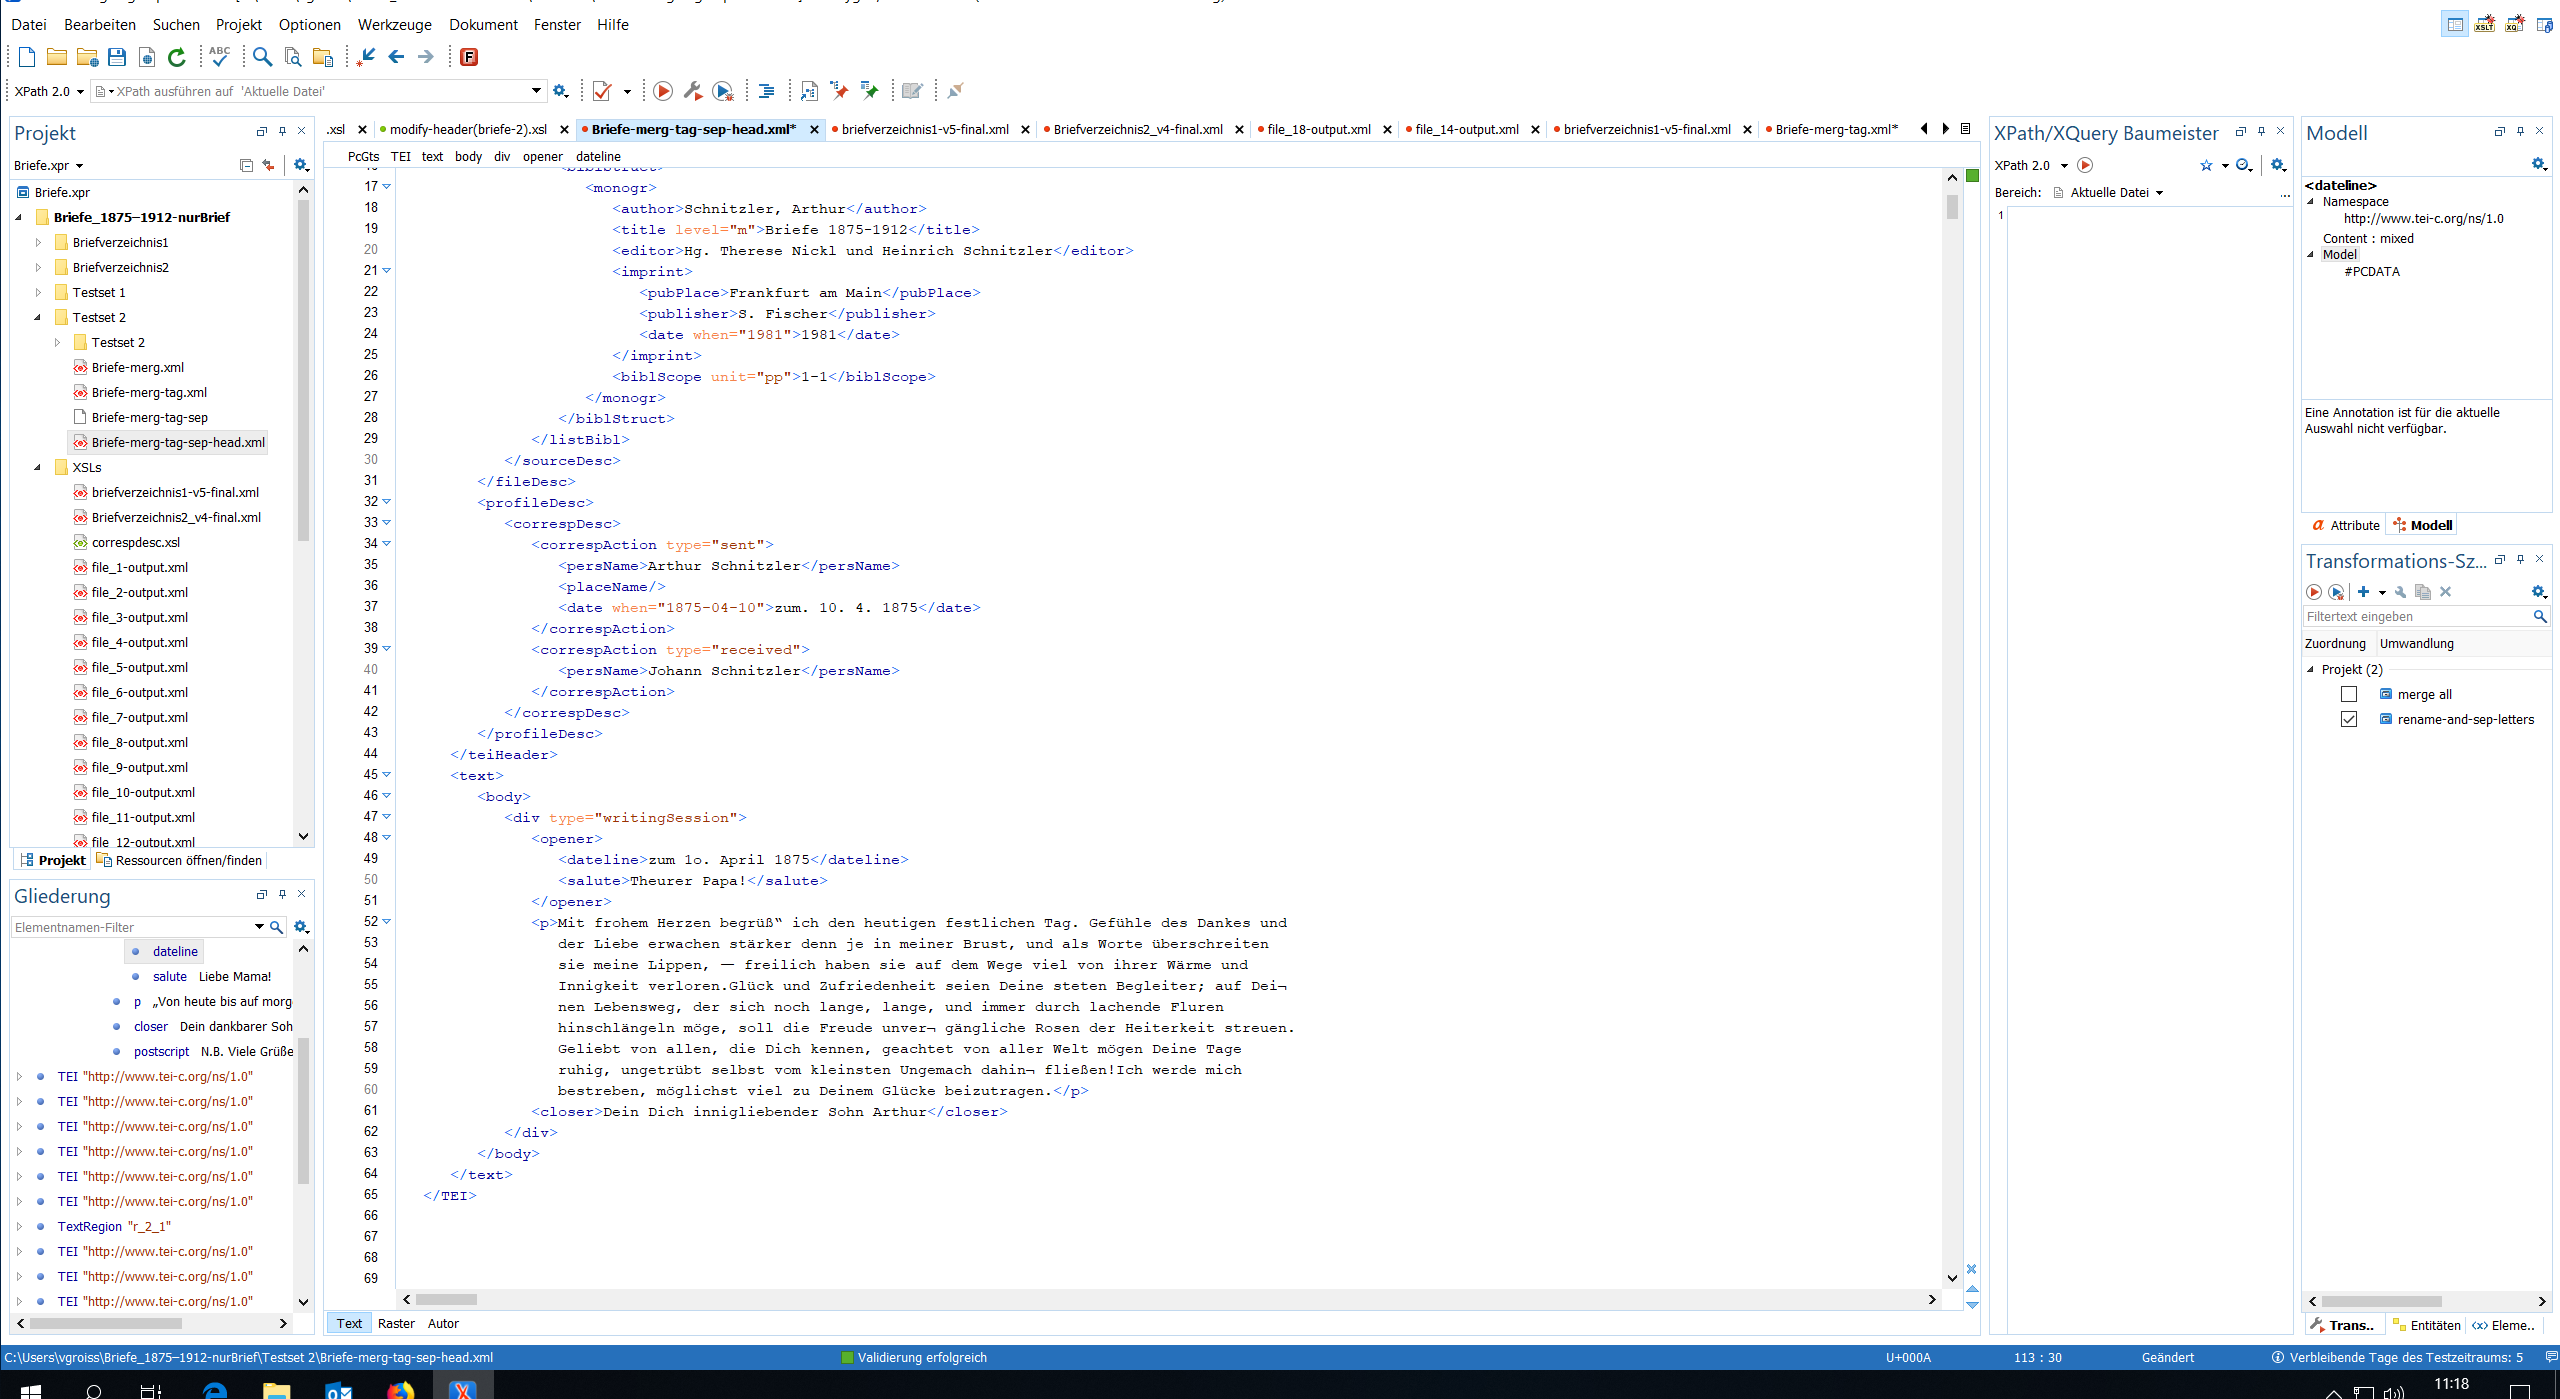Click the red Validate checkmark icon
2560x1399 pixels.
tap(602, 91)
